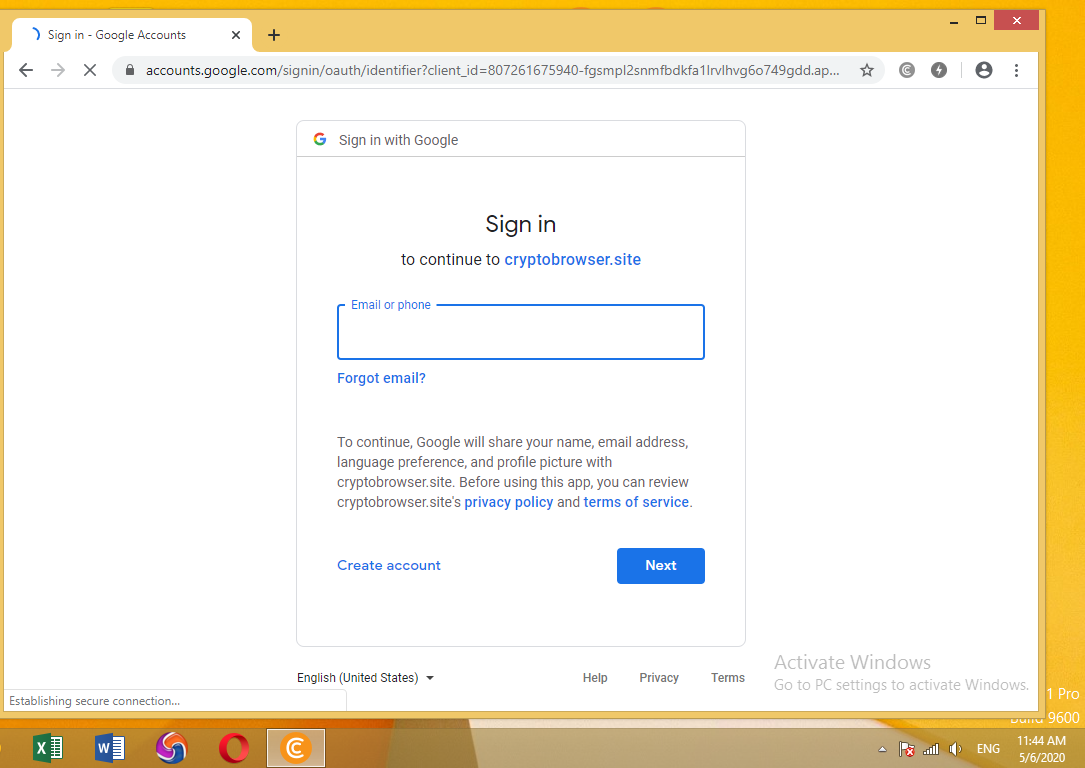Click the lightning bolt extension icon

(x=938, y=70)
